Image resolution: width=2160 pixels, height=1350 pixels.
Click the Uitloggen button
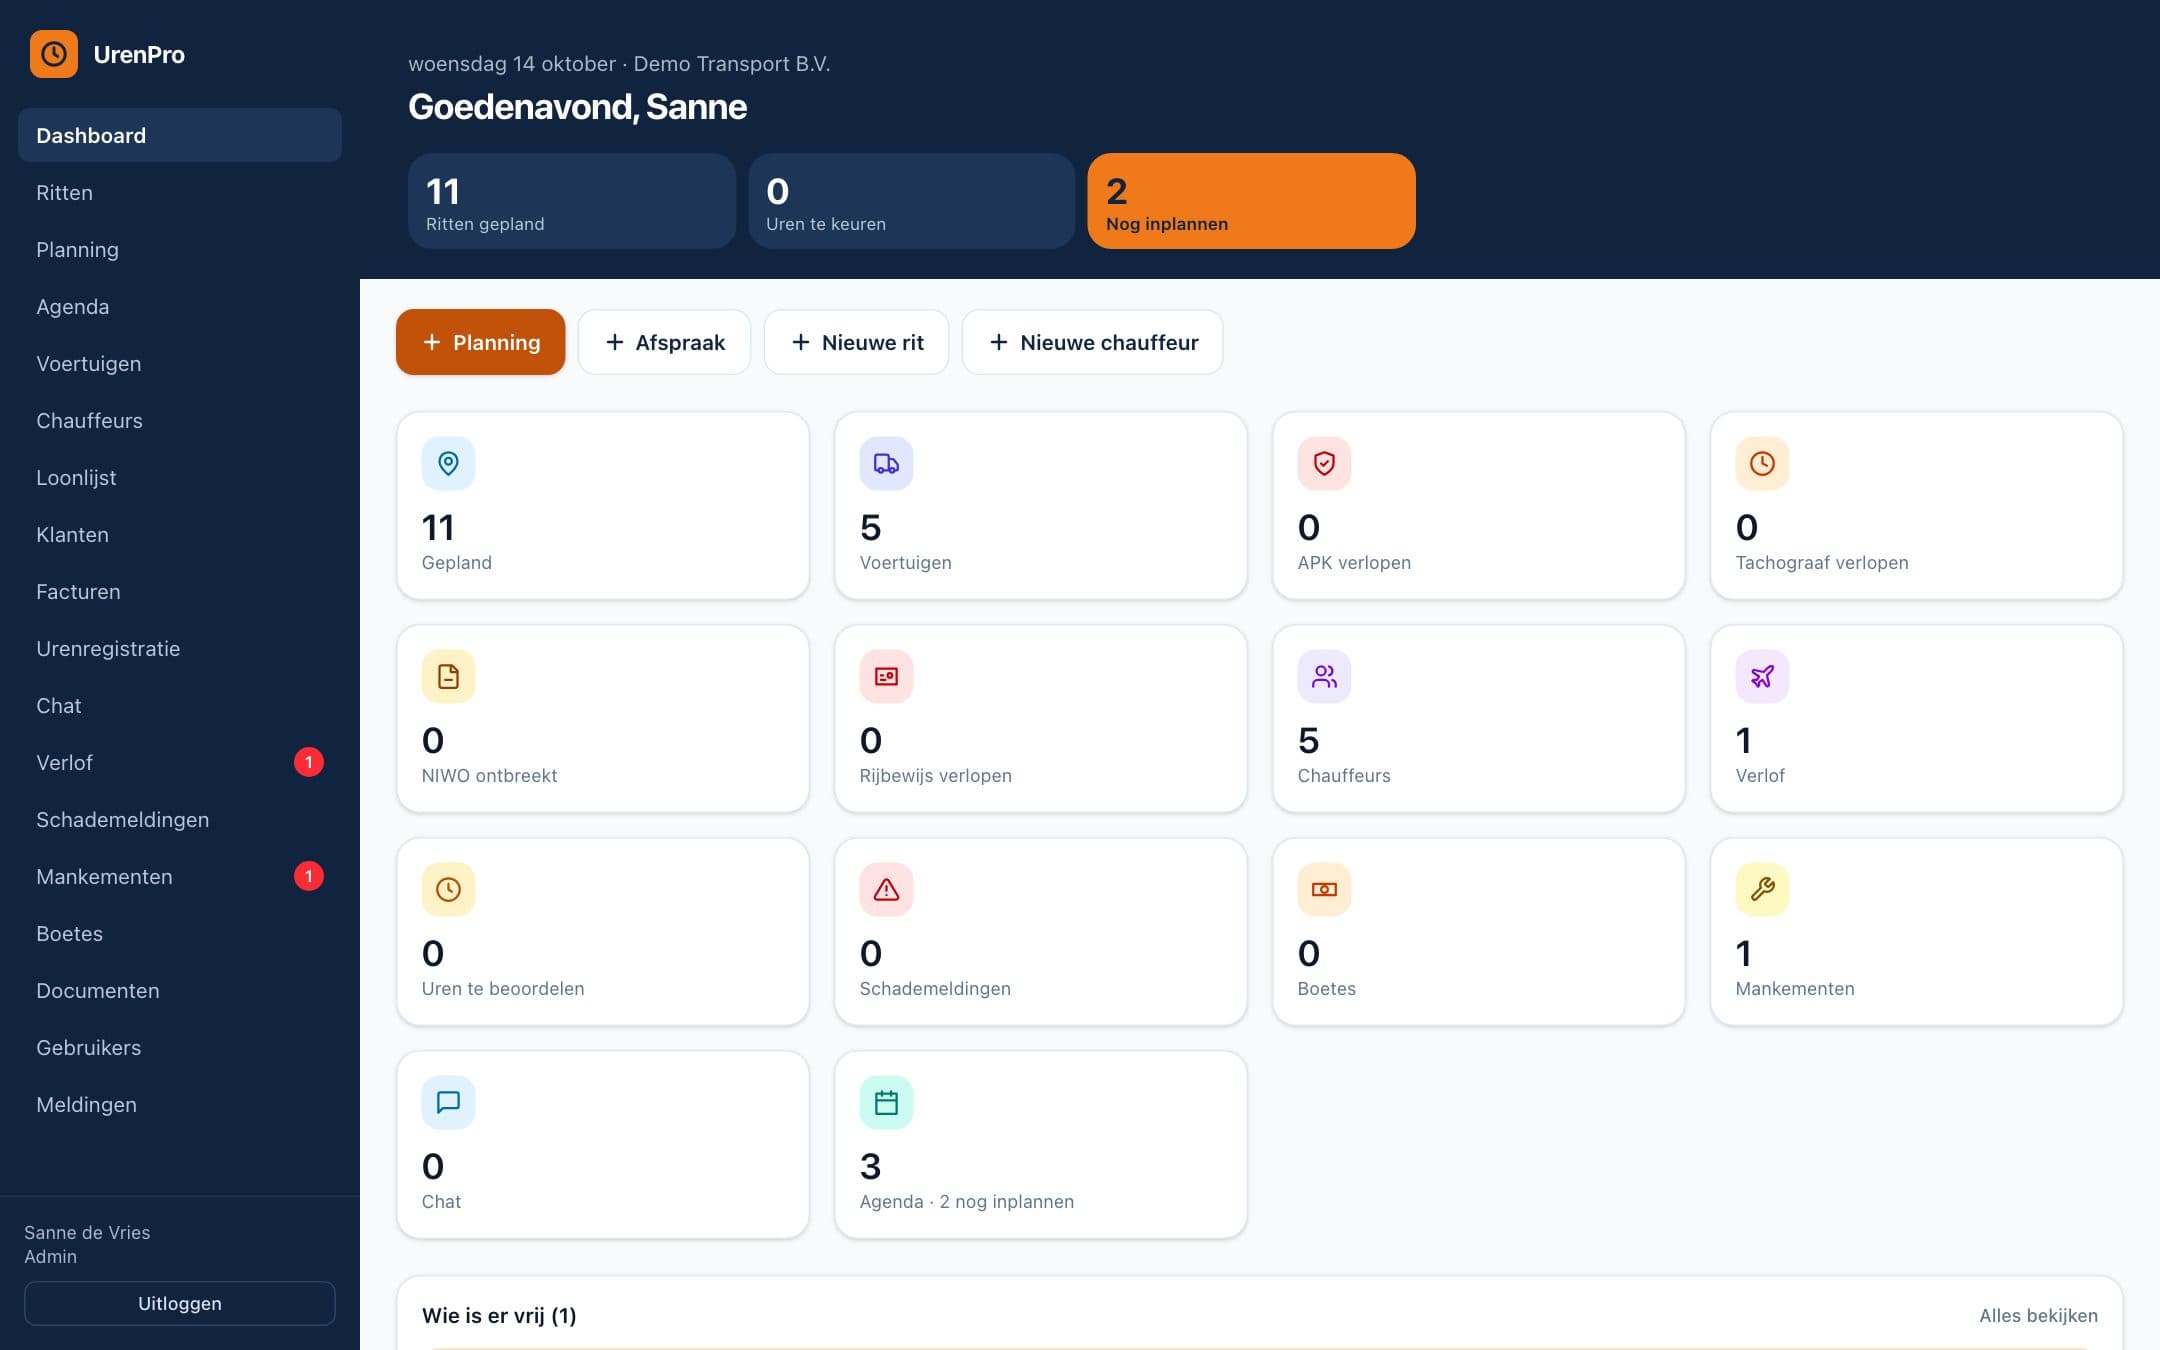[180, 1303]
